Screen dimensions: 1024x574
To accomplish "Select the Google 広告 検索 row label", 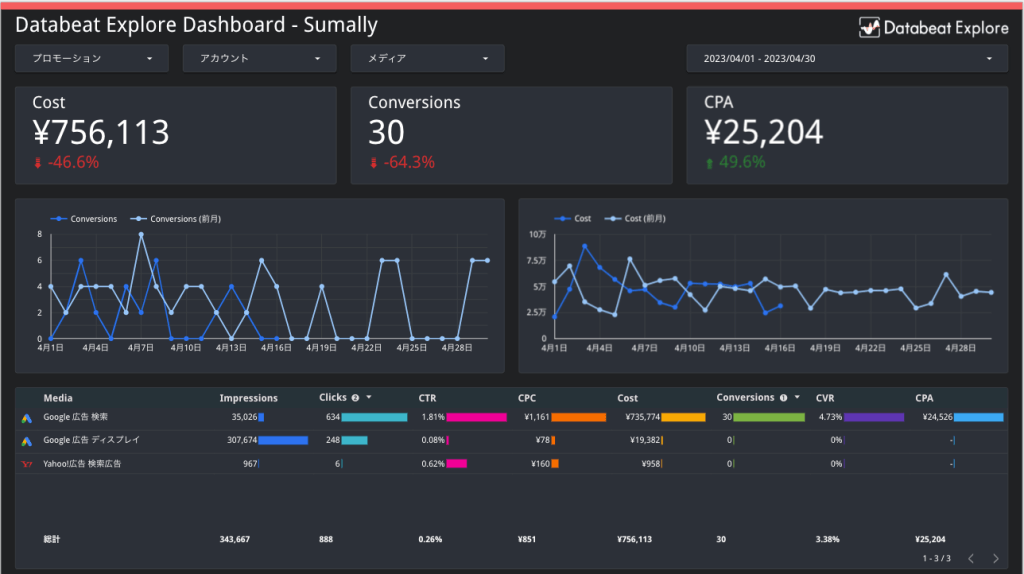I will 75,417.
